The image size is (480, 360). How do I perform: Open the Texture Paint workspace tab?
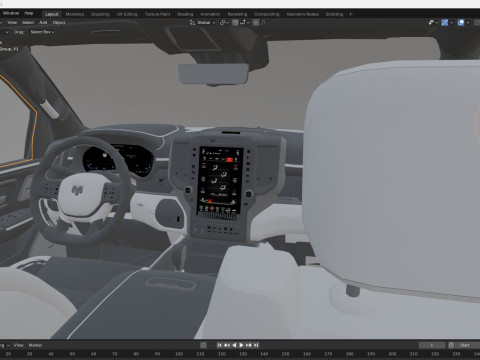pos(157,14)
